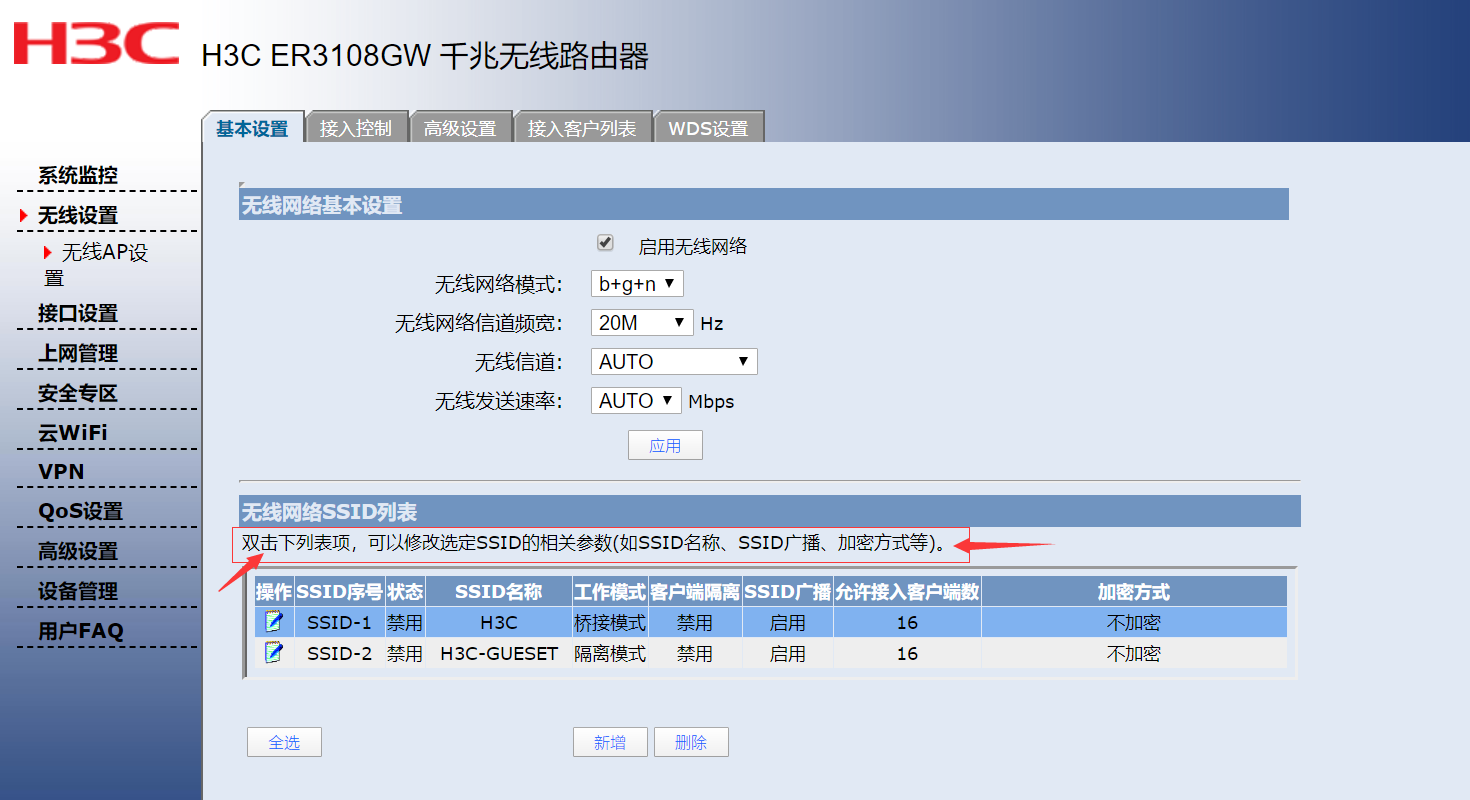The height and width of the screenshot is (800, 1470).
Task: Click the H3C SSID name cell
Action: [x=499, y=623]
